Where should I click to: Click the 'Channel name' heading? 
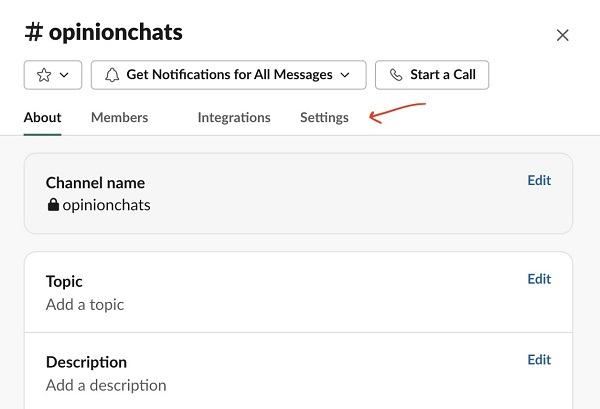95,183
